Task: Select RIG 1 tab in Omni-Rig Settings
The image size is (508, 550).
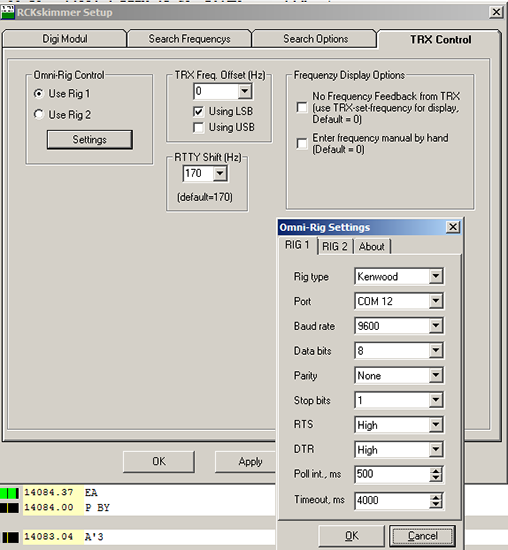Action: tap(298, 245)
